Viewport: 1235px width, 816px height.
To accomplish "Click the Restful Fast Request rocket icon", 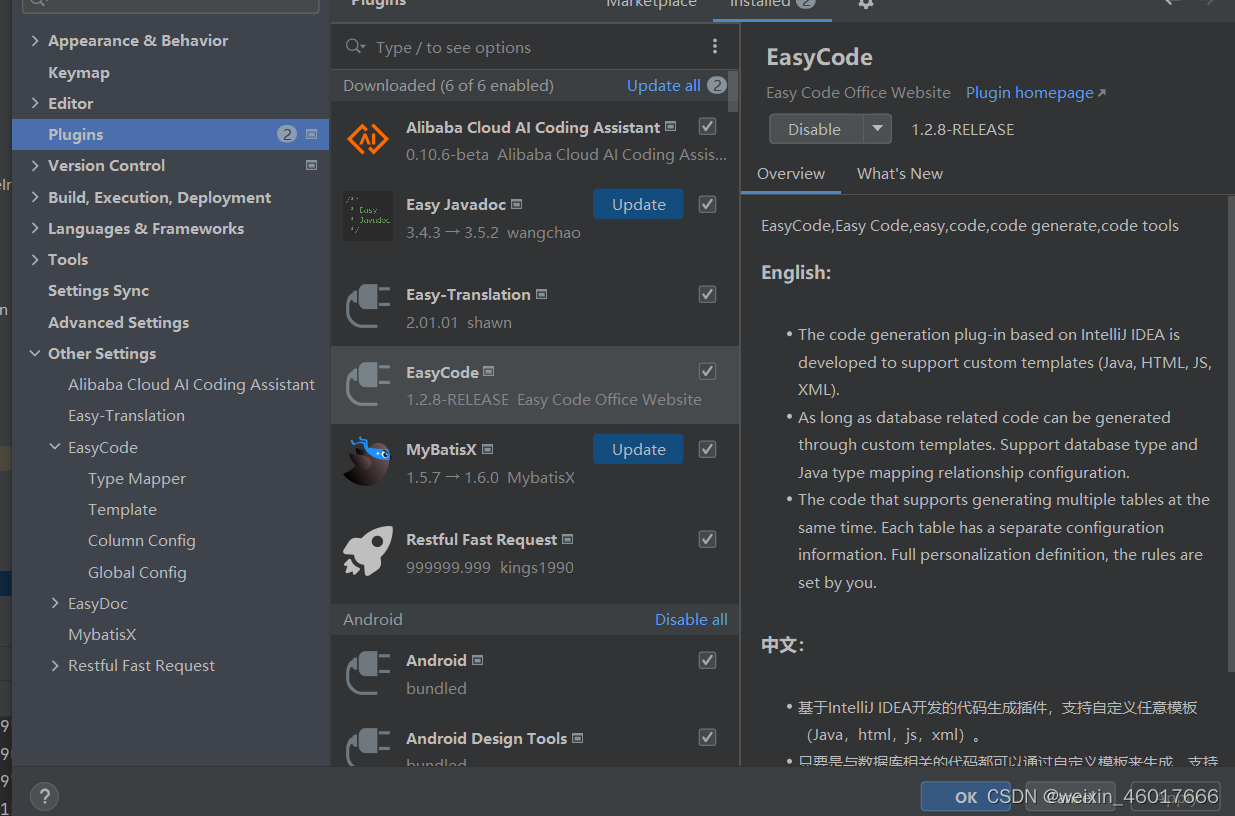I will tap(367, 550).
